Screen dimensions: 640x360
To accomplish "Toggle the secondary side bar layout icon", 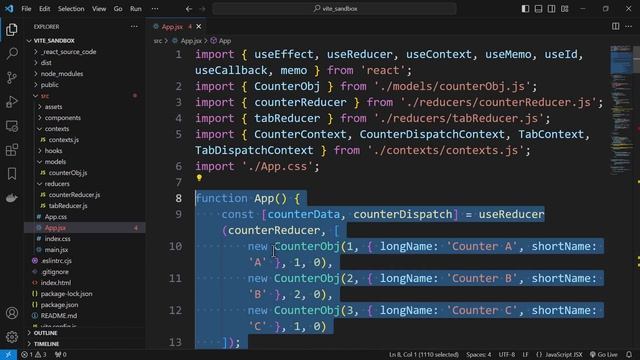I will pyautogui.click(x=551, y=9).
